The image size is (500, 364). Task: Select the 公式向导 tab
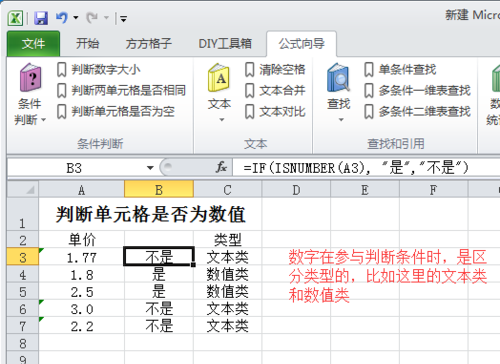(302, 44)
